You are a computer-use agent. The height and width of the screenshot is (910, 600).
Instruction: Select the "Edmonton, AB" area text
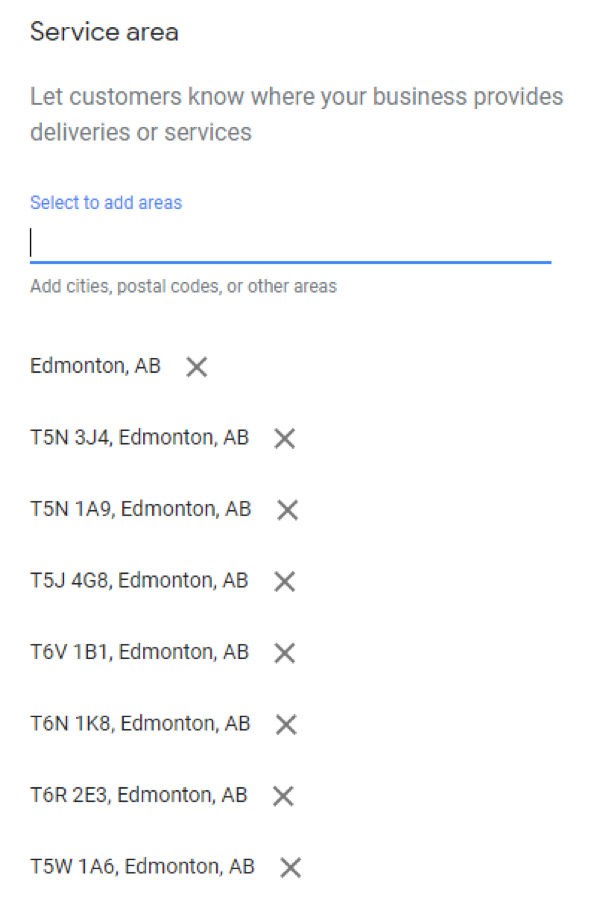[95, 366]
